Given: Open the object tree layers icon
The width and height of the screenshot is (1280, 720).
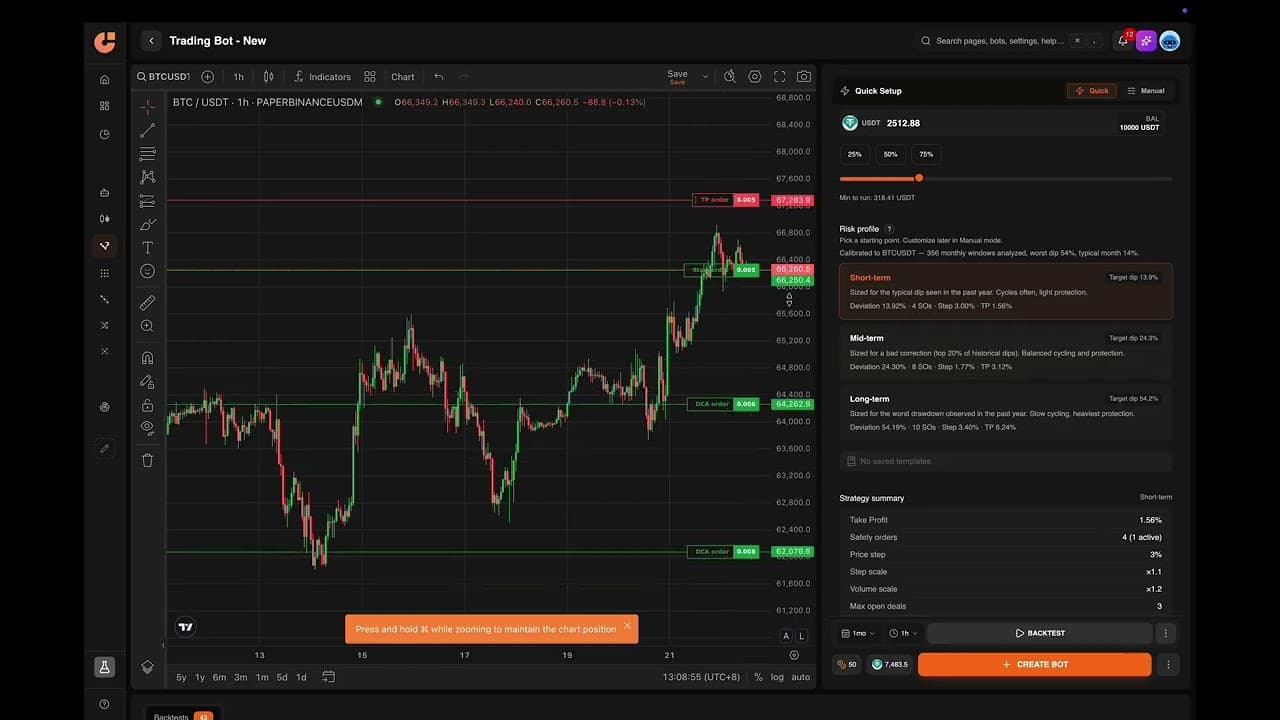Looking at the screenshot, I should click(147, 667).
